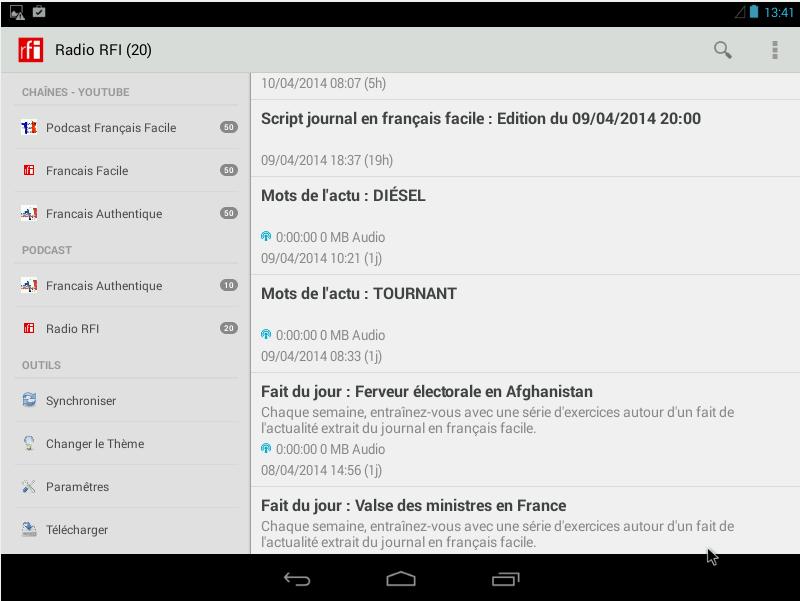Open Script journal en français facile article
Screen dimensions: 800x601
coord(526,138)
